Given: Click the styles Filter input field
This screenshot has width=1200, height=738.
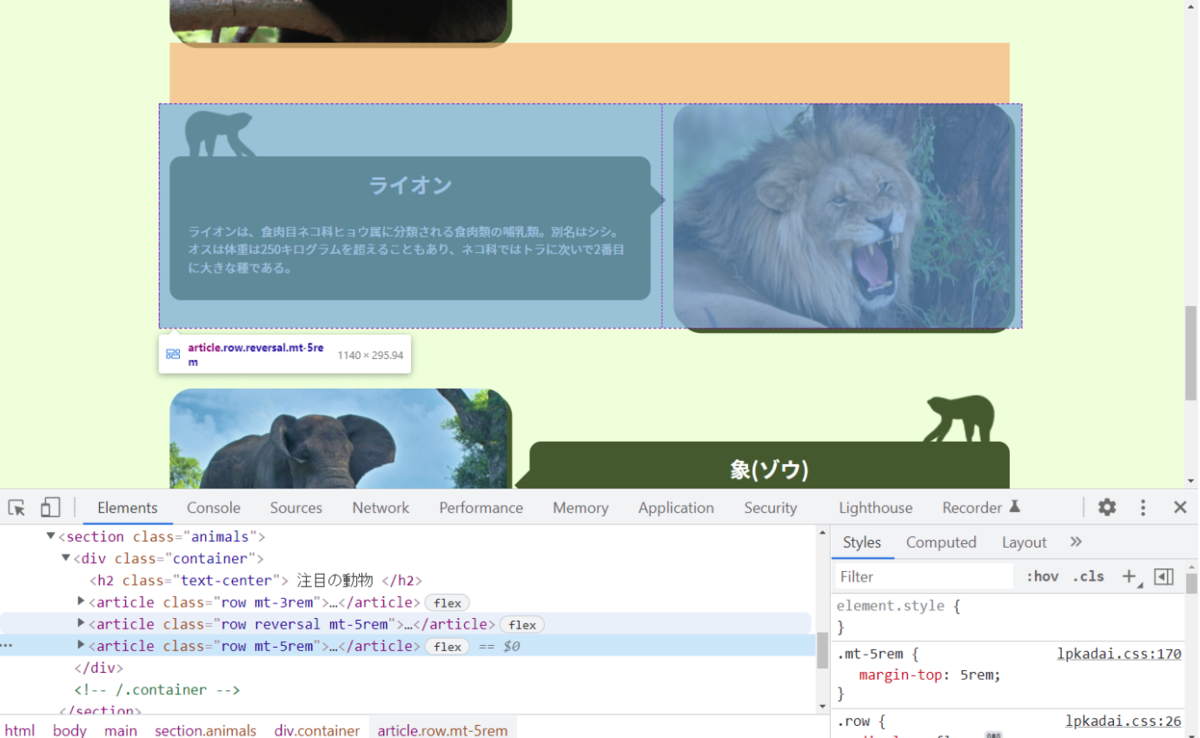Looking at the screenshot, I should pyautogui.click(x=923, y=576).
